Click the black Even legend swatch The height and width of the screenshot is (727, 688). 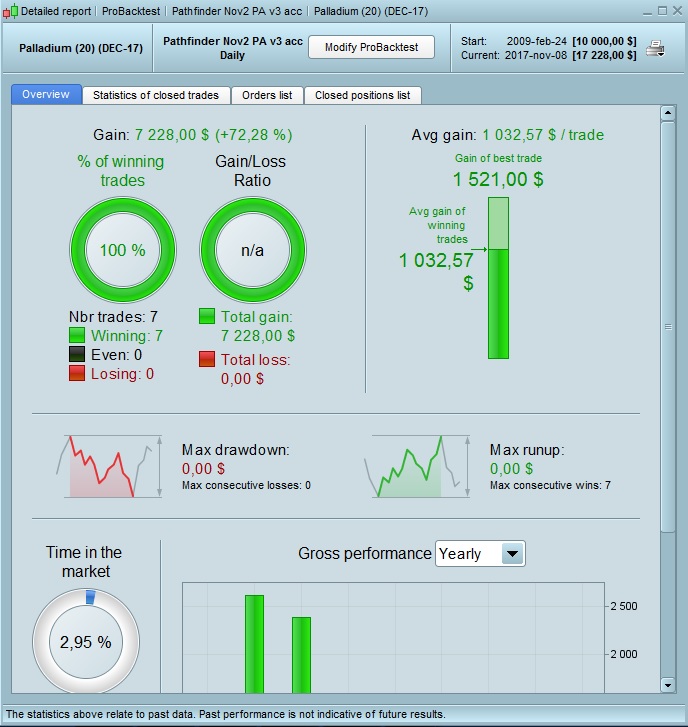77,354
